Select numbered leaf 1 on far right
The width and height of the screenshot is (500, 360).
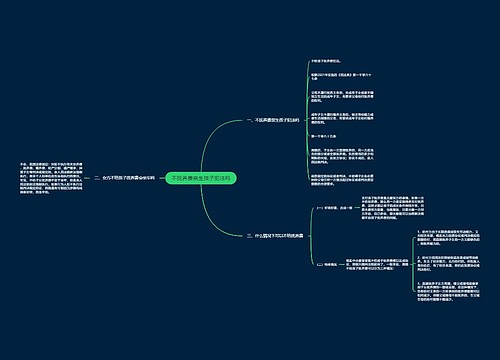[449, 237]
